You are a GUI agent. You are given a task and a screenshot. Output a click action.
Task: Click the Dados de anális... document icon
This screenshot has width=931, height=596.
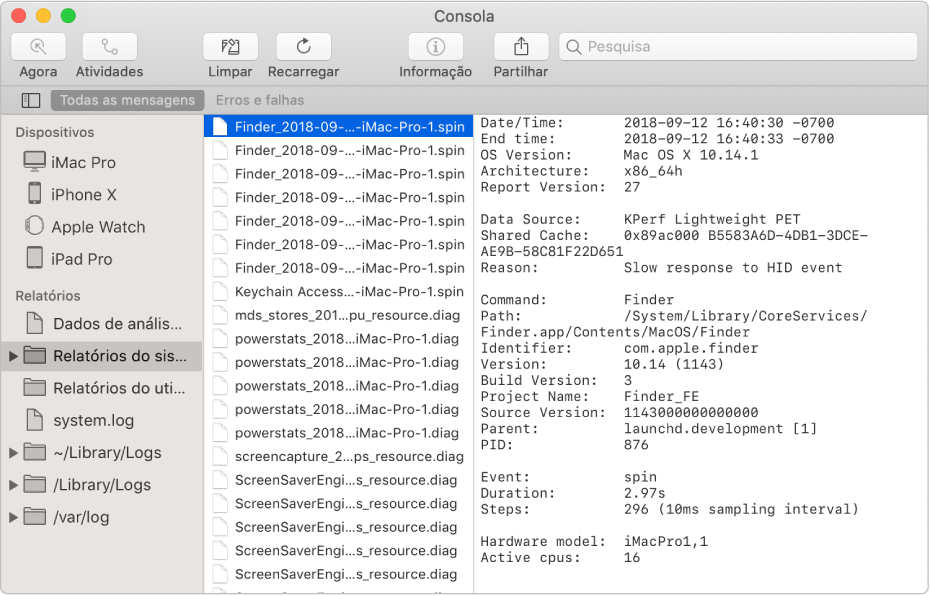pyautogui.click(x=35, y=323)
